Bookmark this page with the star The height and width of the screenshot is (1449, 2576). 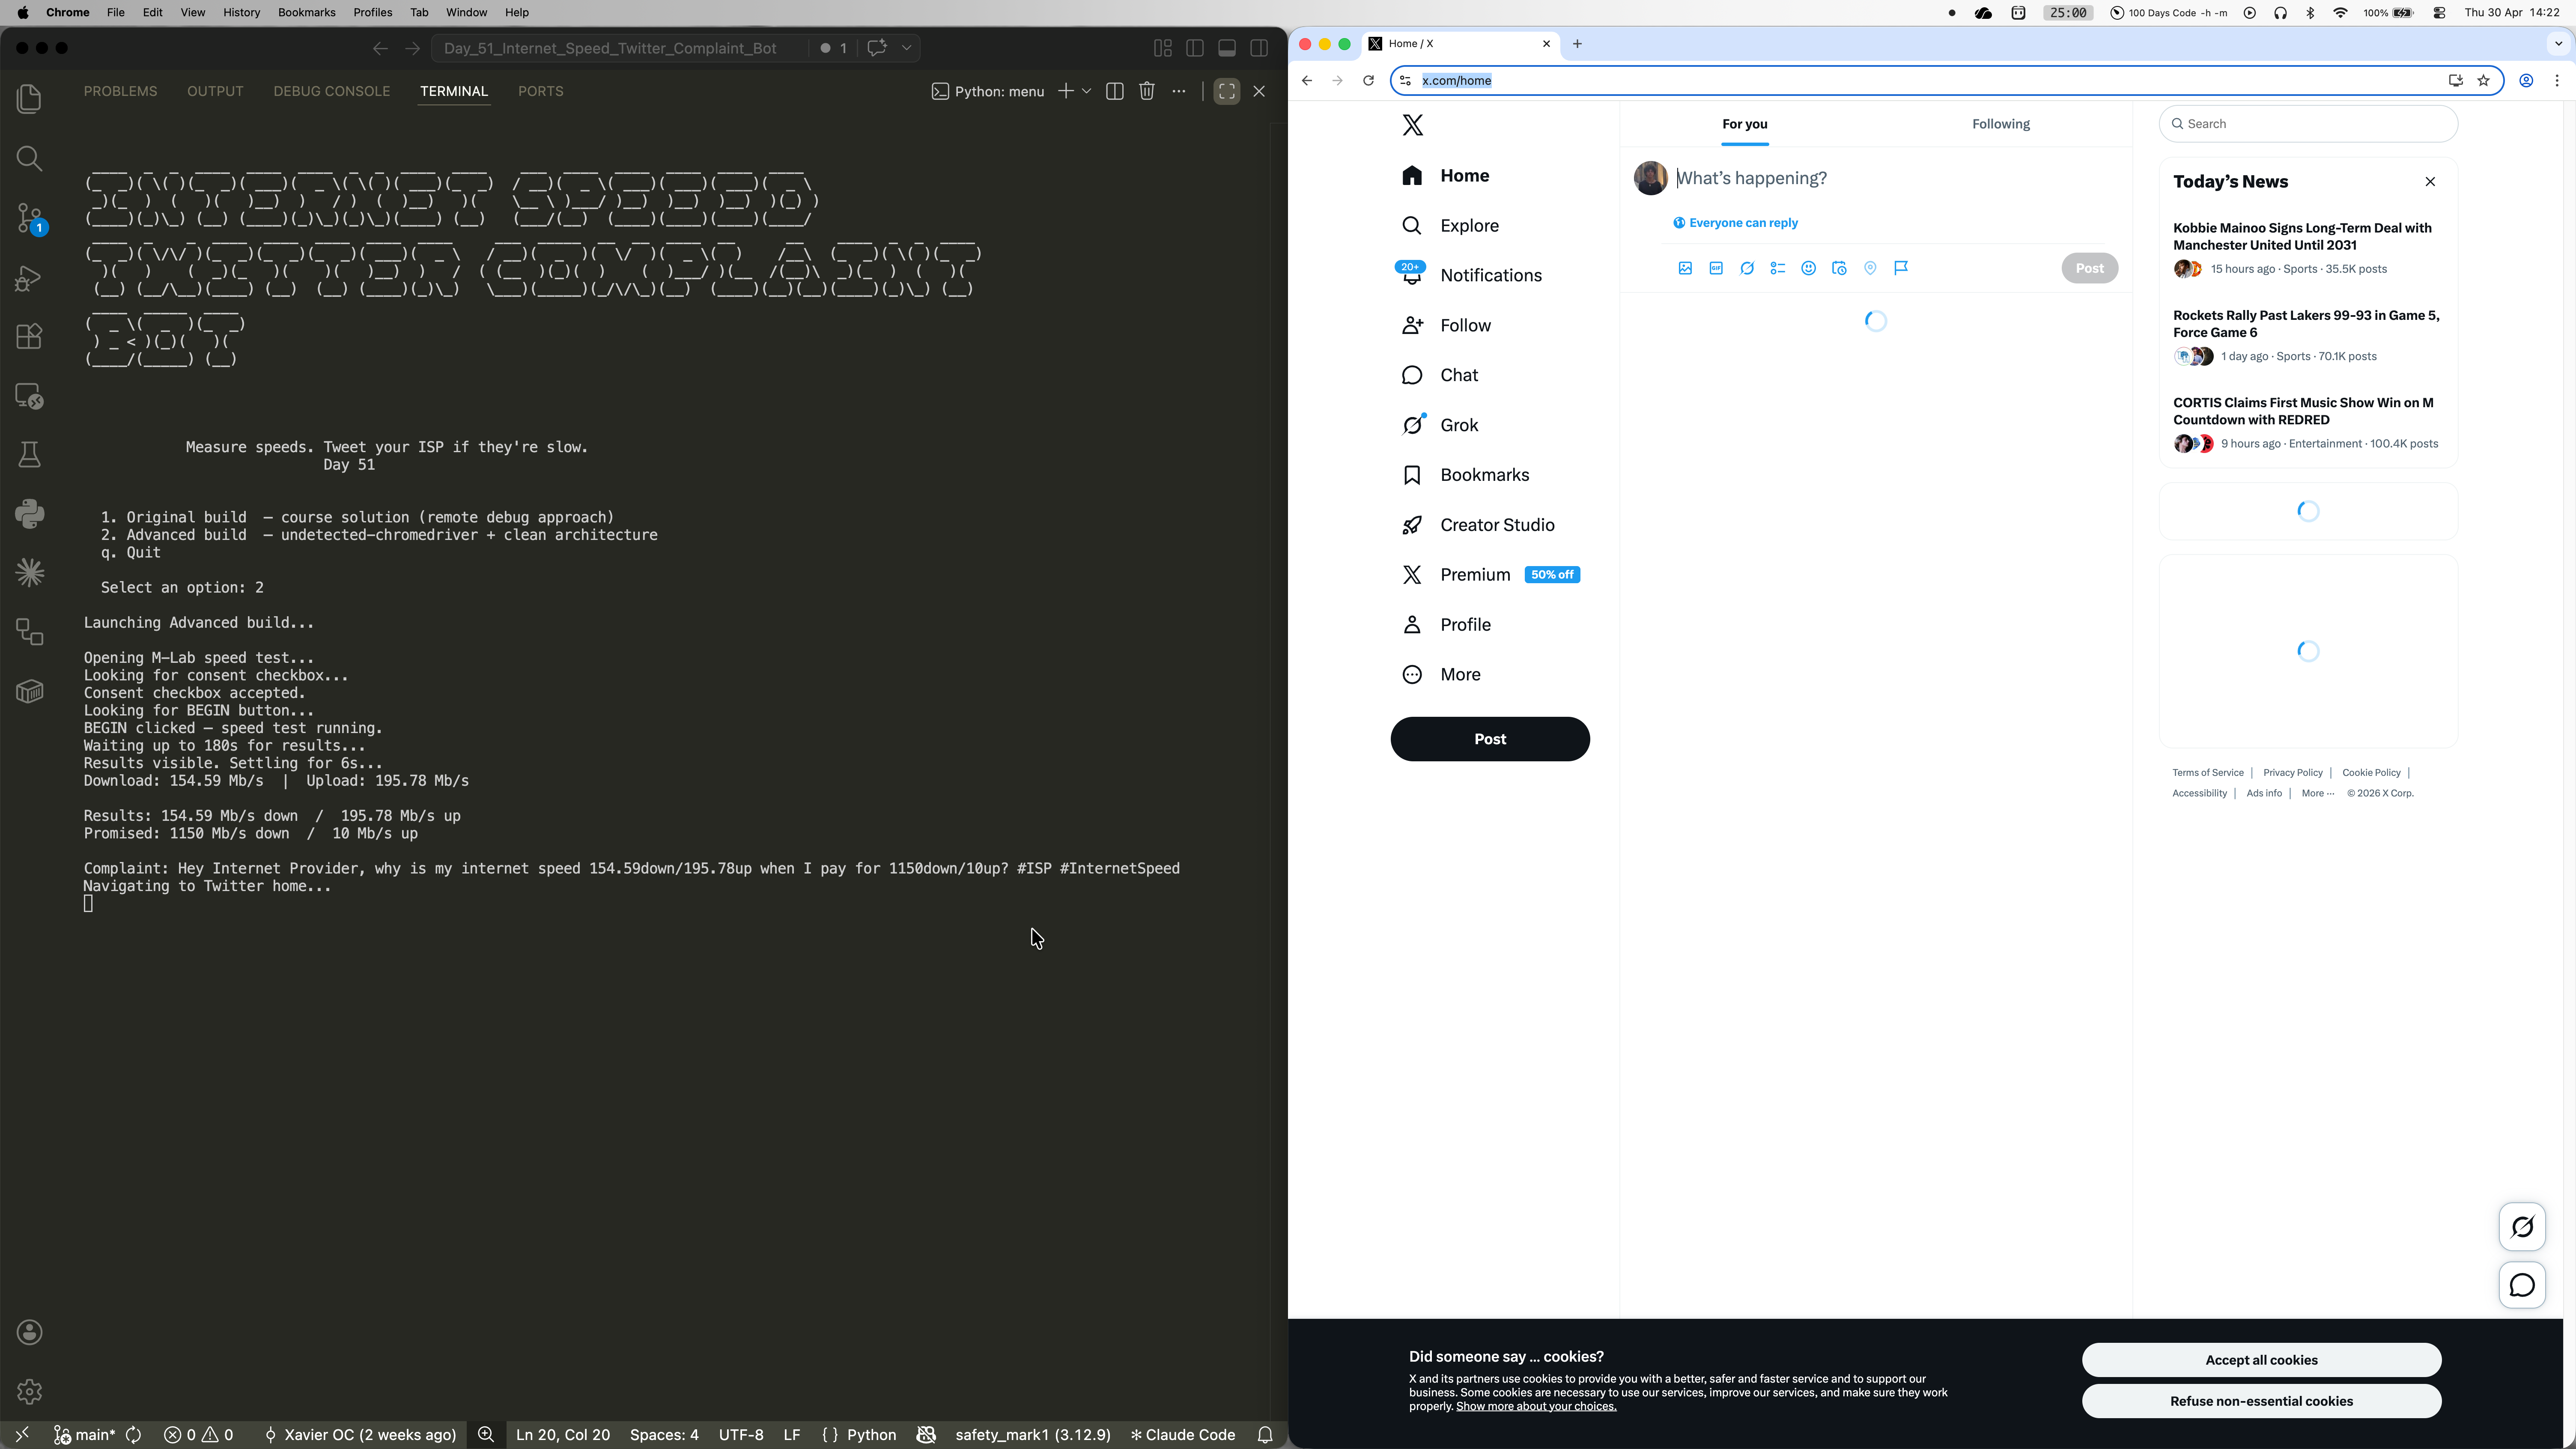[2483, 81]
